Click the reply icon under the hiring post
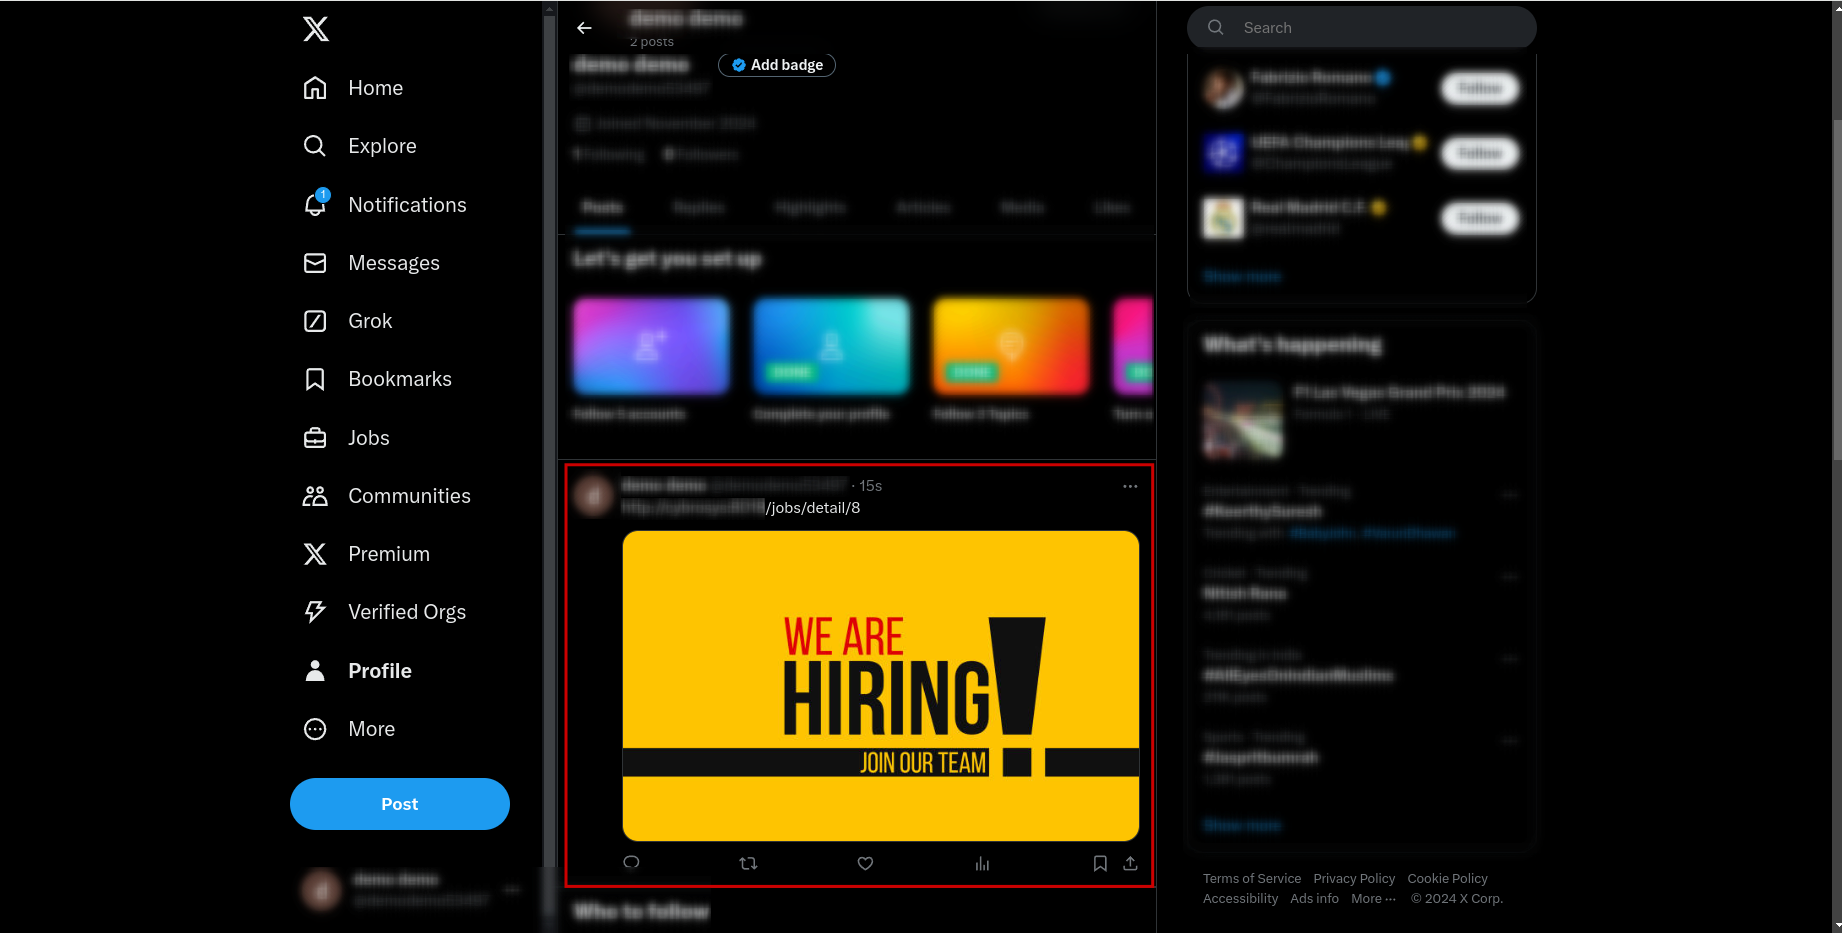 point(631,863)
